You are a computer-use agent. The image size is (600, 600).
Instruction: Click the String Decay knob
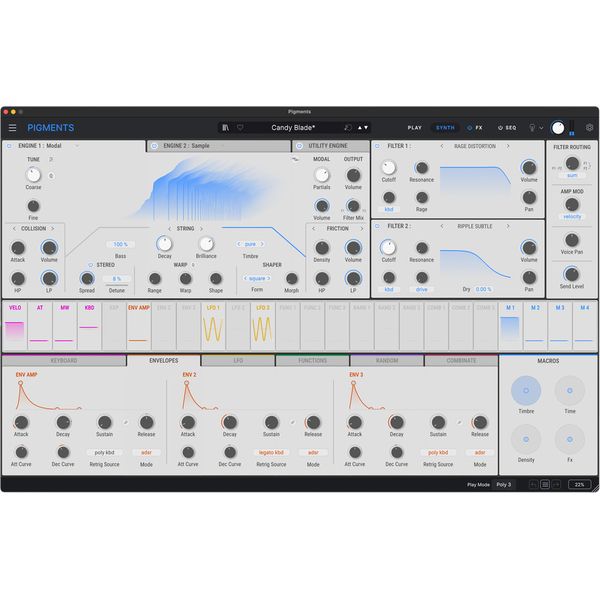164,244
